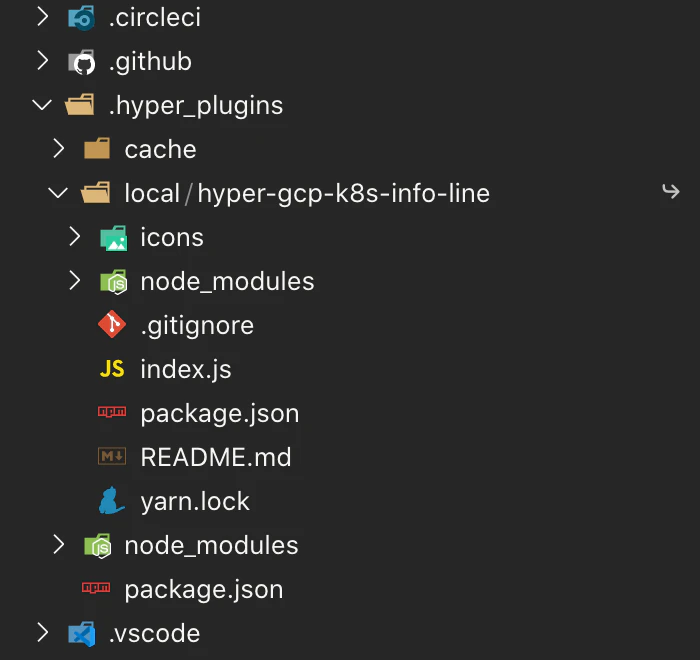Expand the .github folder chevron
Image resolution: width=700 pixels, height=660 pixels.
tap(42, 60)
